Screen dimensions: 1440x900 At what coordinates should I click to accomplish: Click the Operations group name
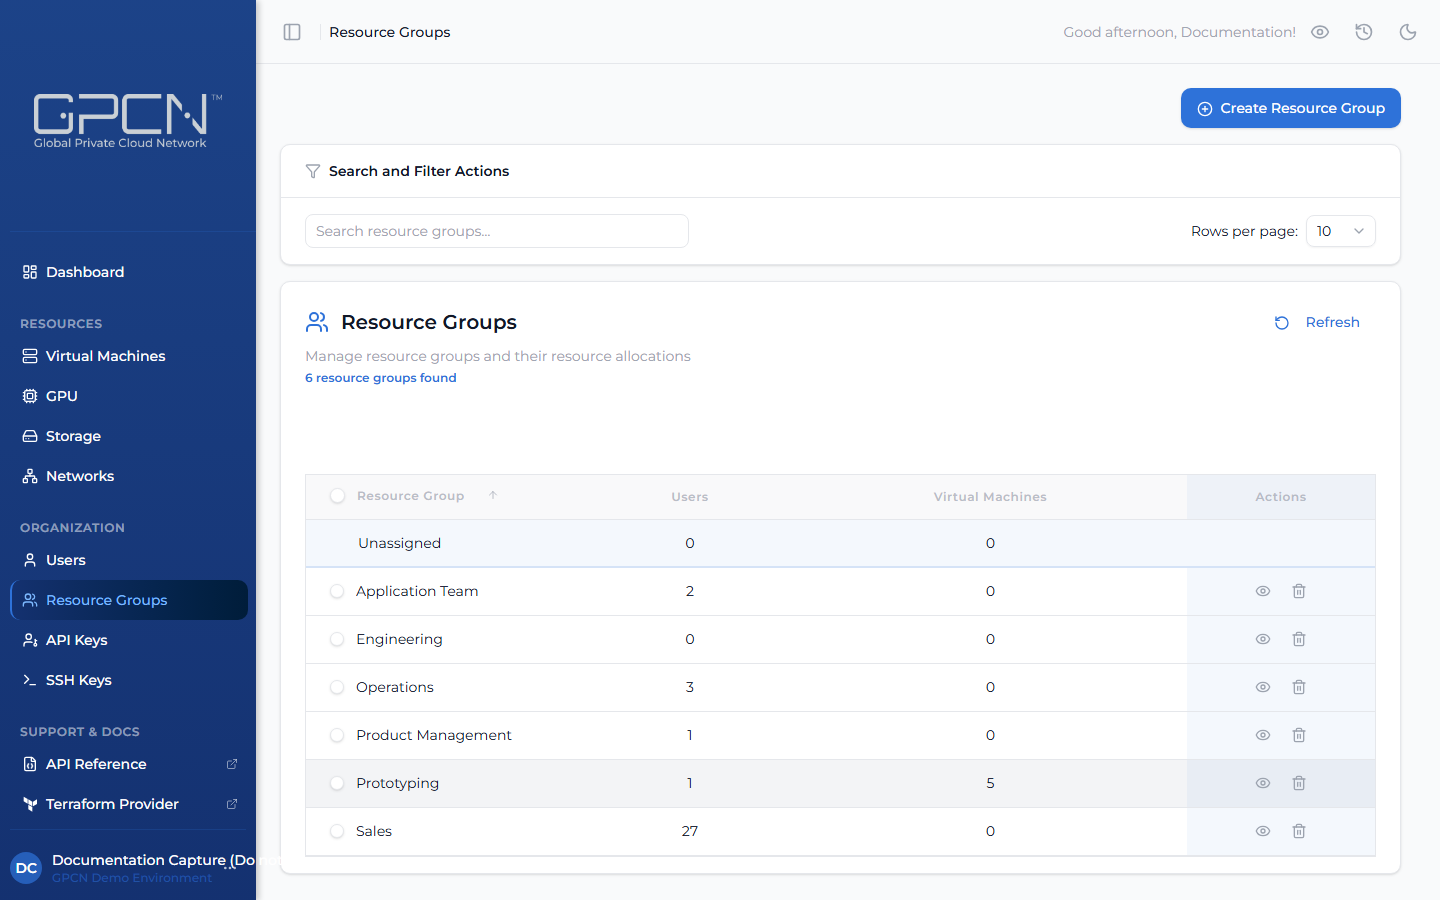[x=395, y=687]
